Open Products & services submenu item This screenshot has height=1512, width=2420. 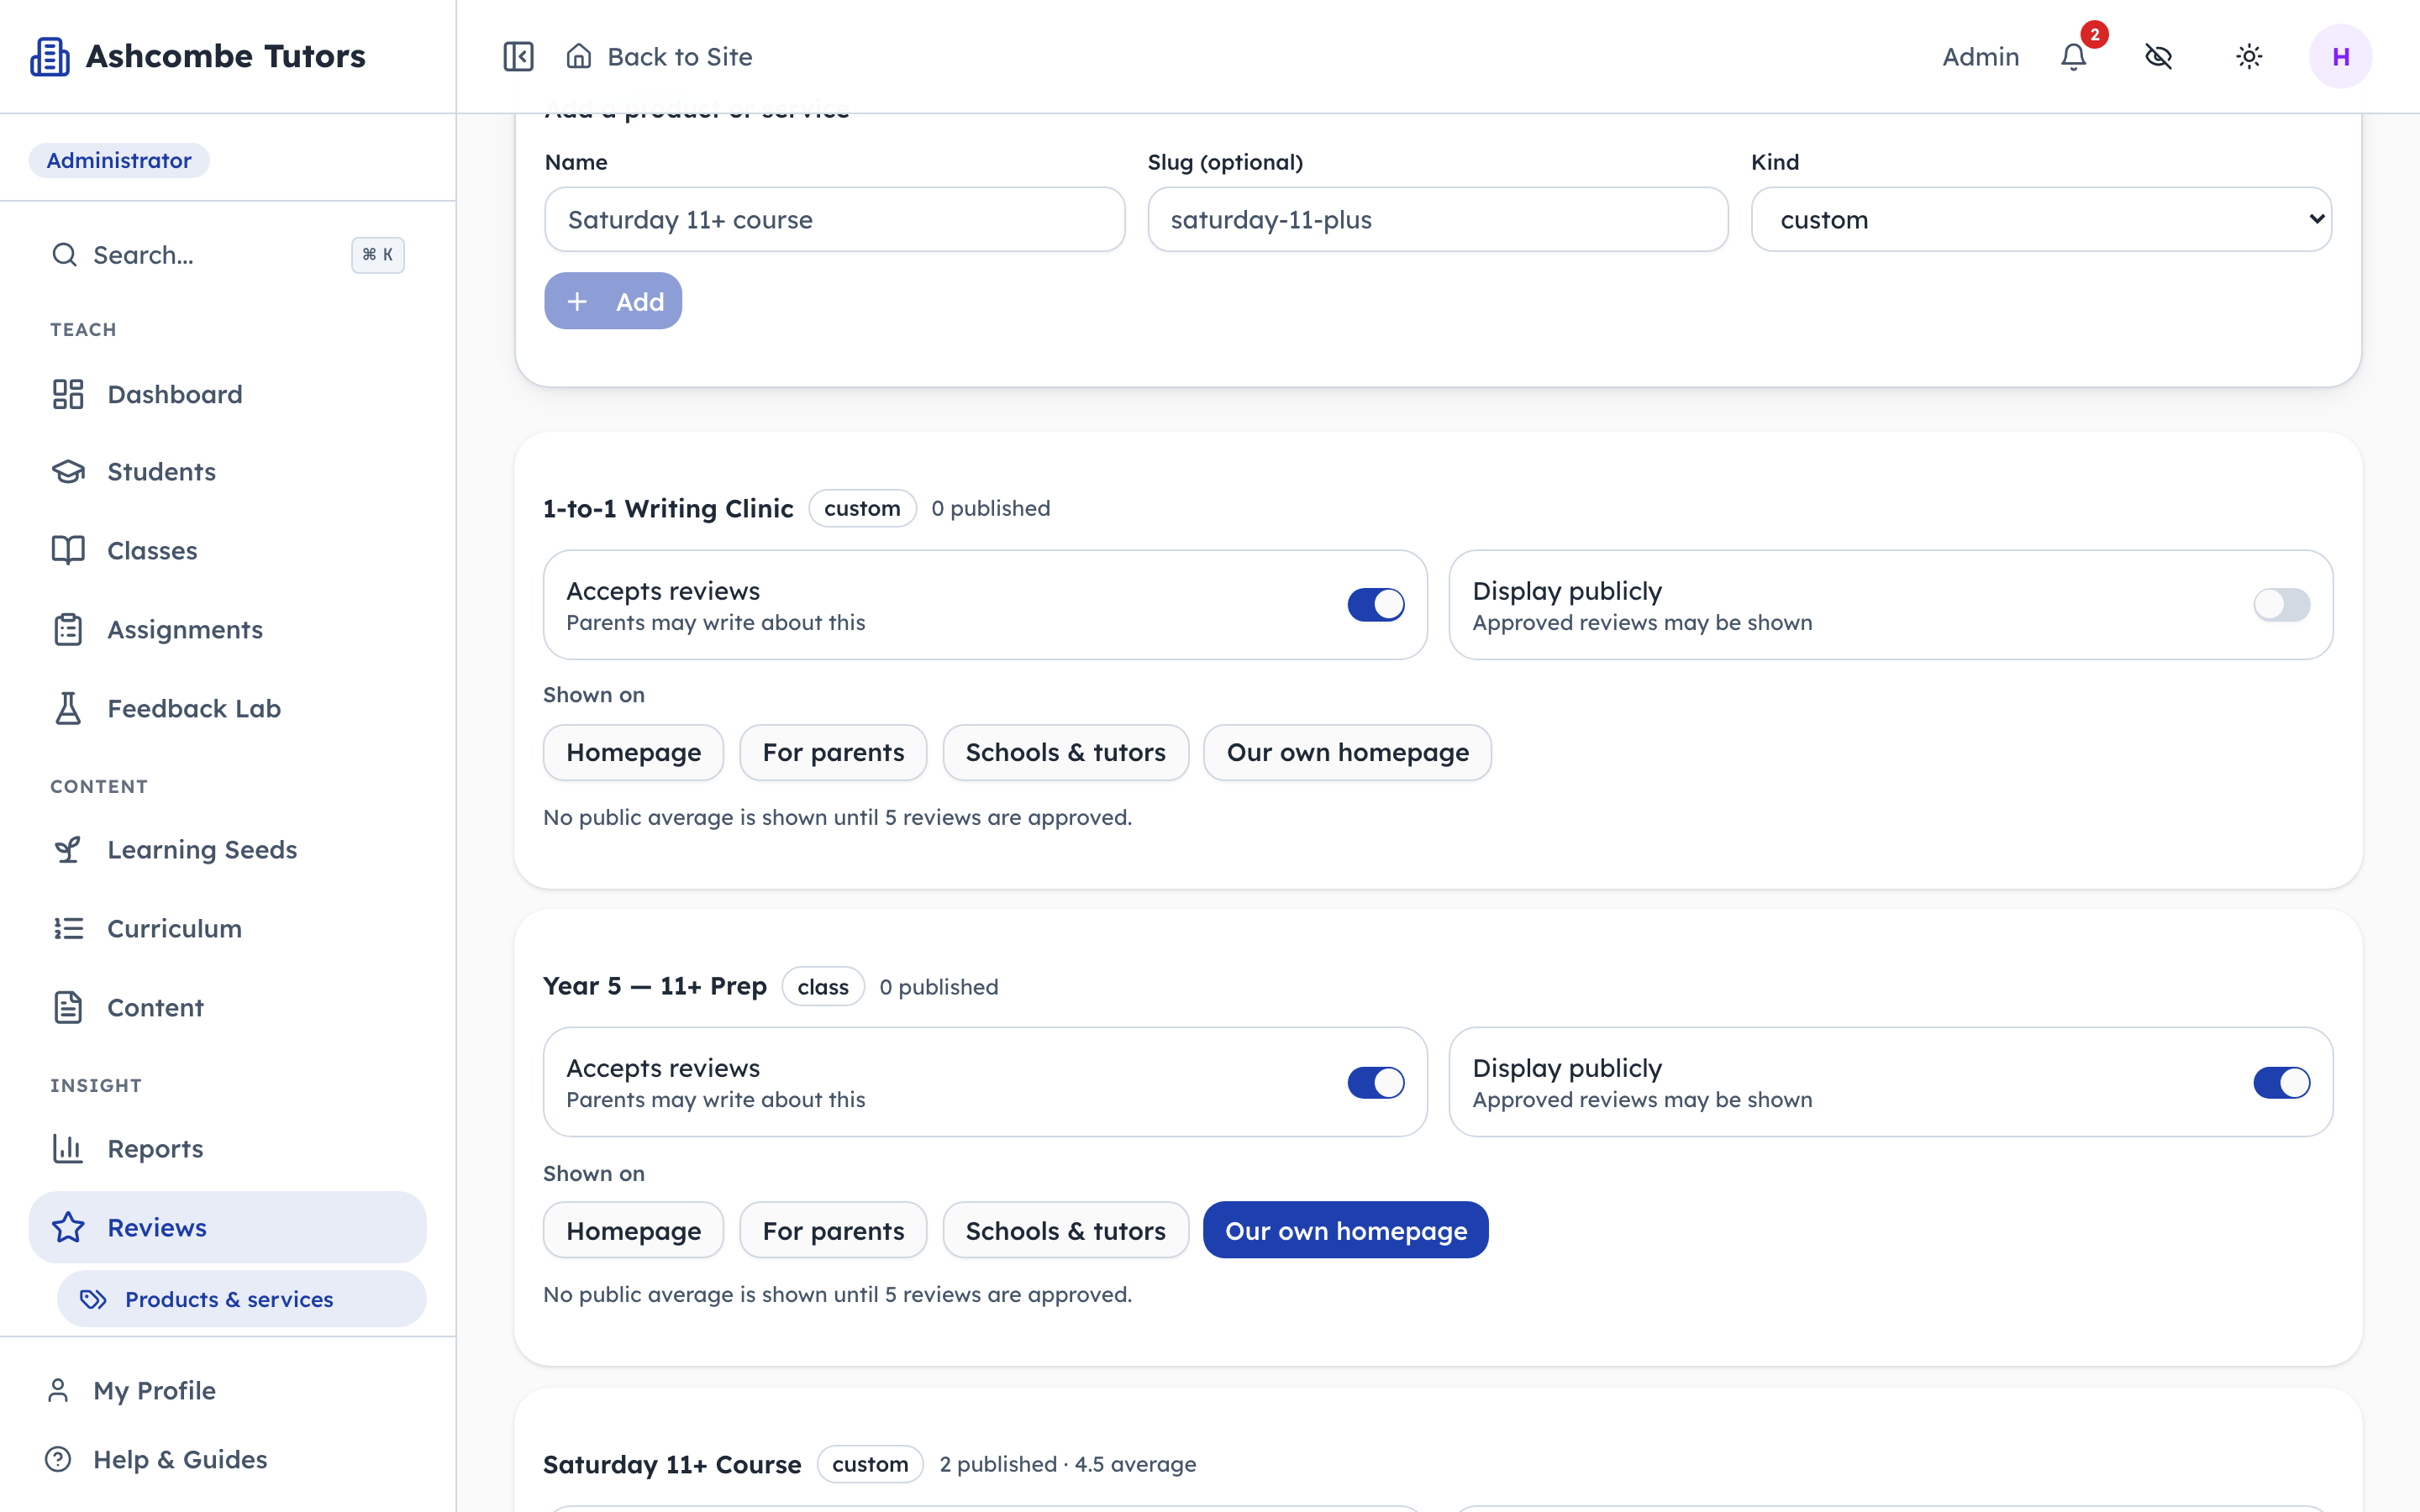point(242,1299)
